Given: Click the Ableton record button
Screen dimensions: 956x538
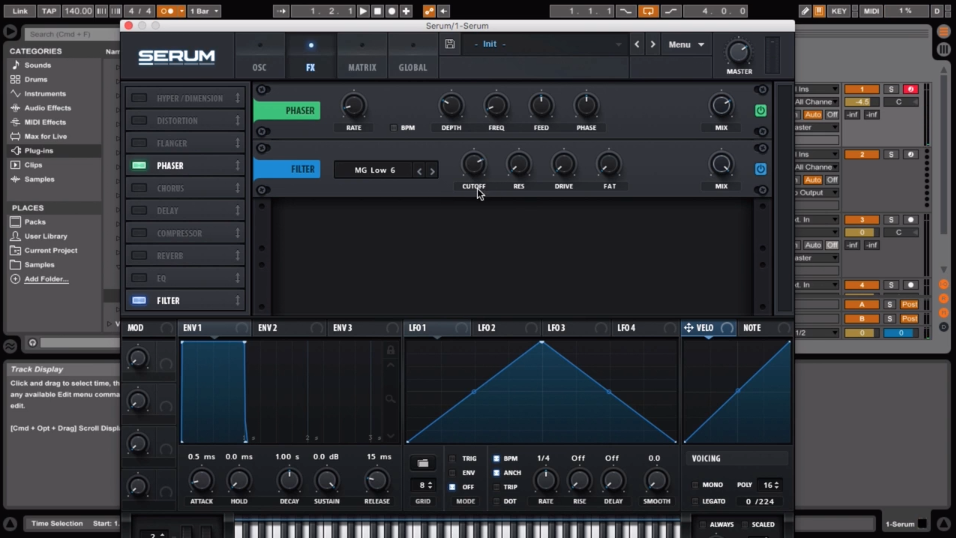Looking at the screenshot, I should 392,11.
